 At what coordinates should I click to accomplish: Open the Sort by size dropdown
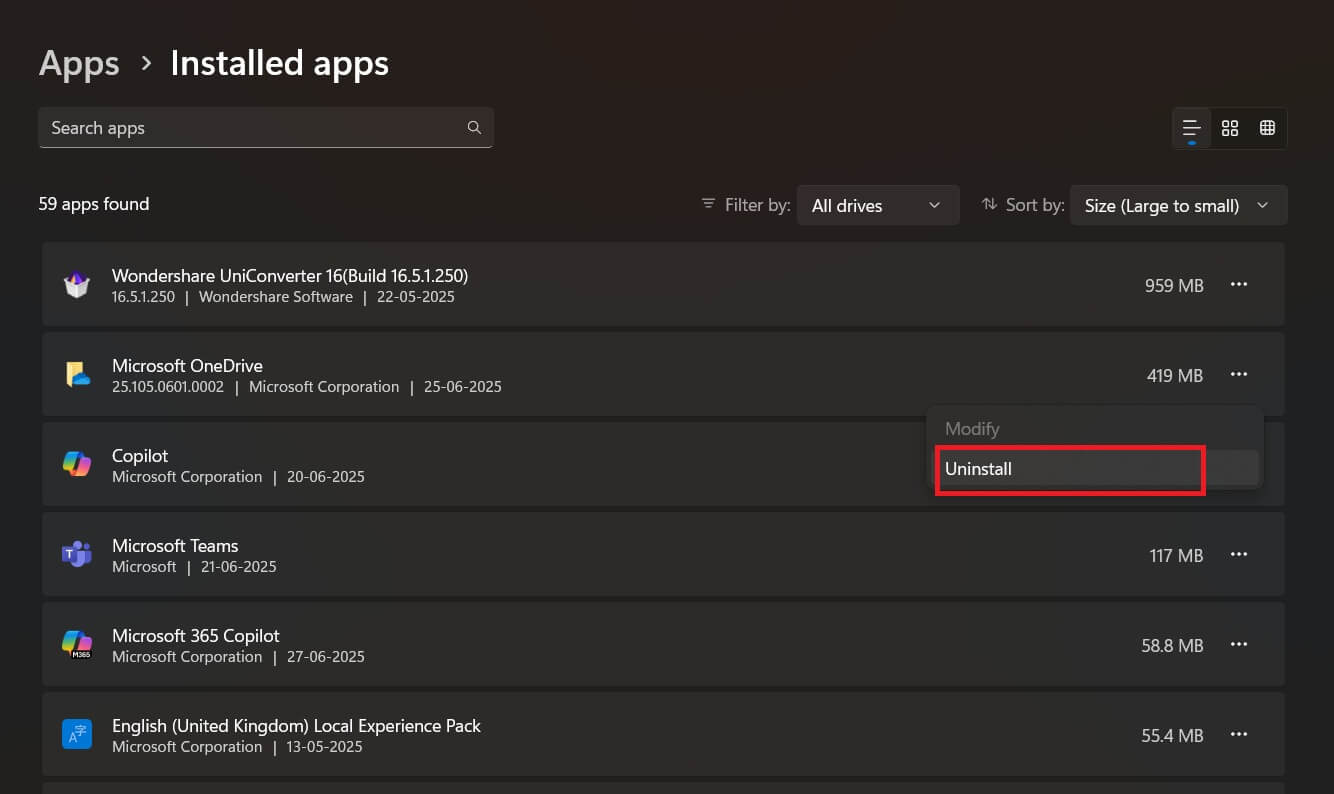point(1178,205)
